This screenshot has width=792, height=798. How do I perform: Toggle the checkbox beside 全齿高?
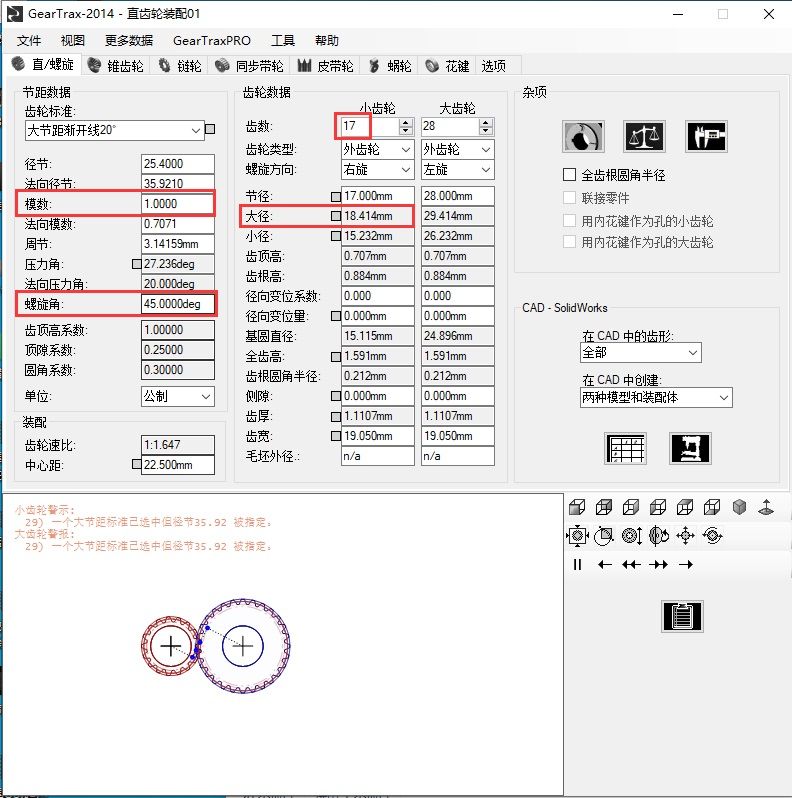point(335,357)
